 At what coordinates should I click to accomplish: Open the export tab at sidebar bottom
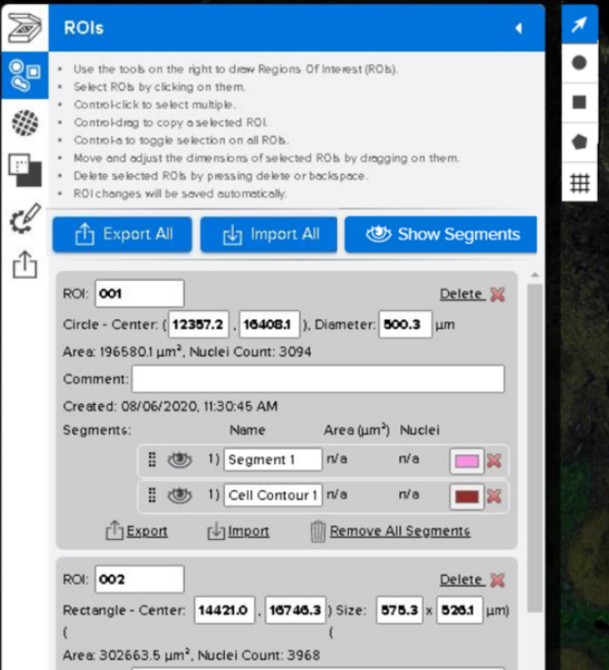tap(24, 265)
